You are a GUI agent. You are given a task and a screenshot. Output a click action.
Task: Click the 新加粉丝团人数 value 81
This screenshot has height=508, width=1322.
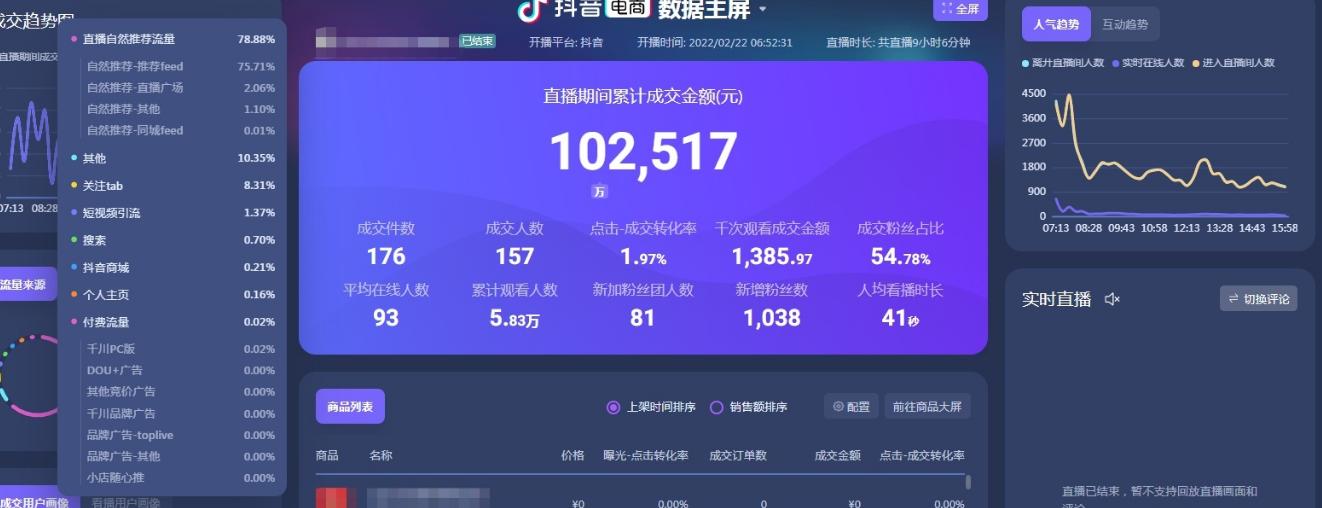[x=643, y=318]
